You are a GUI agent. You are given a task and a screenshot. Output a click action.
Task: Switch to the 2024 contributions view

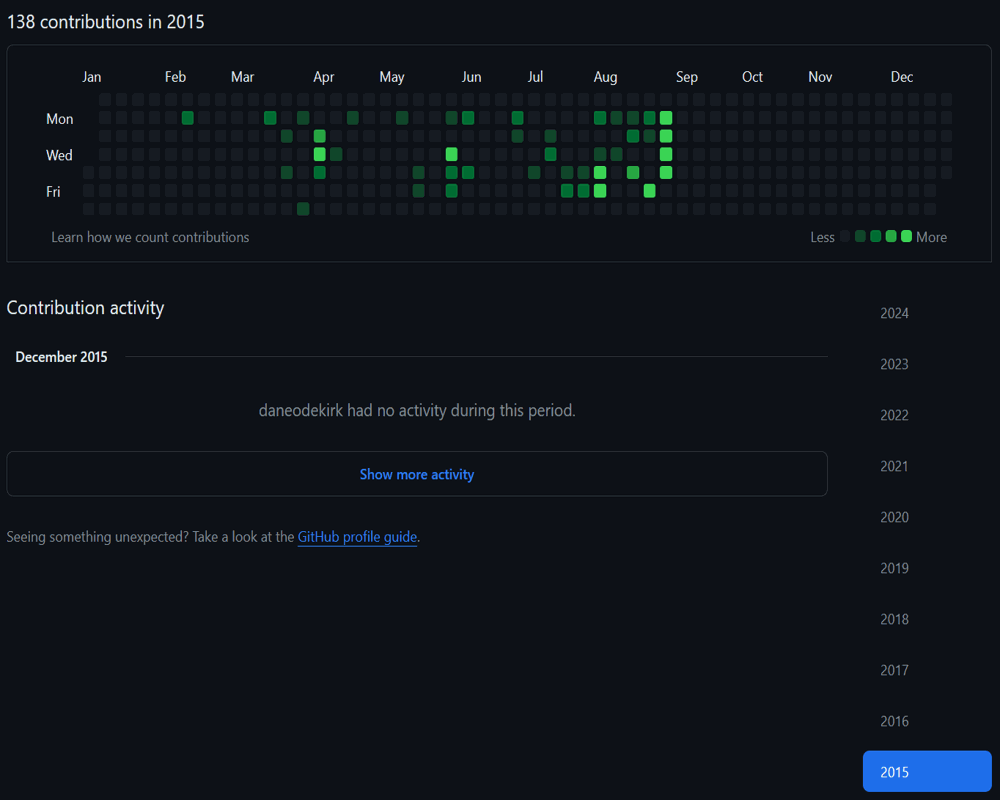pos(894,313)
